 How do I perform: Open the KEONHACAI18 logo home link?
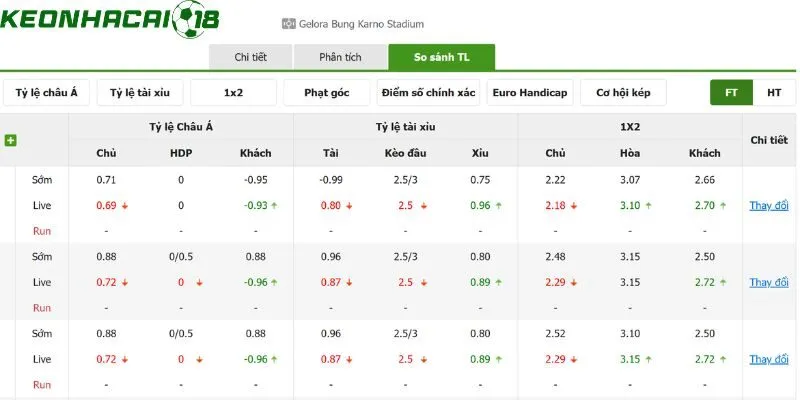110,19
